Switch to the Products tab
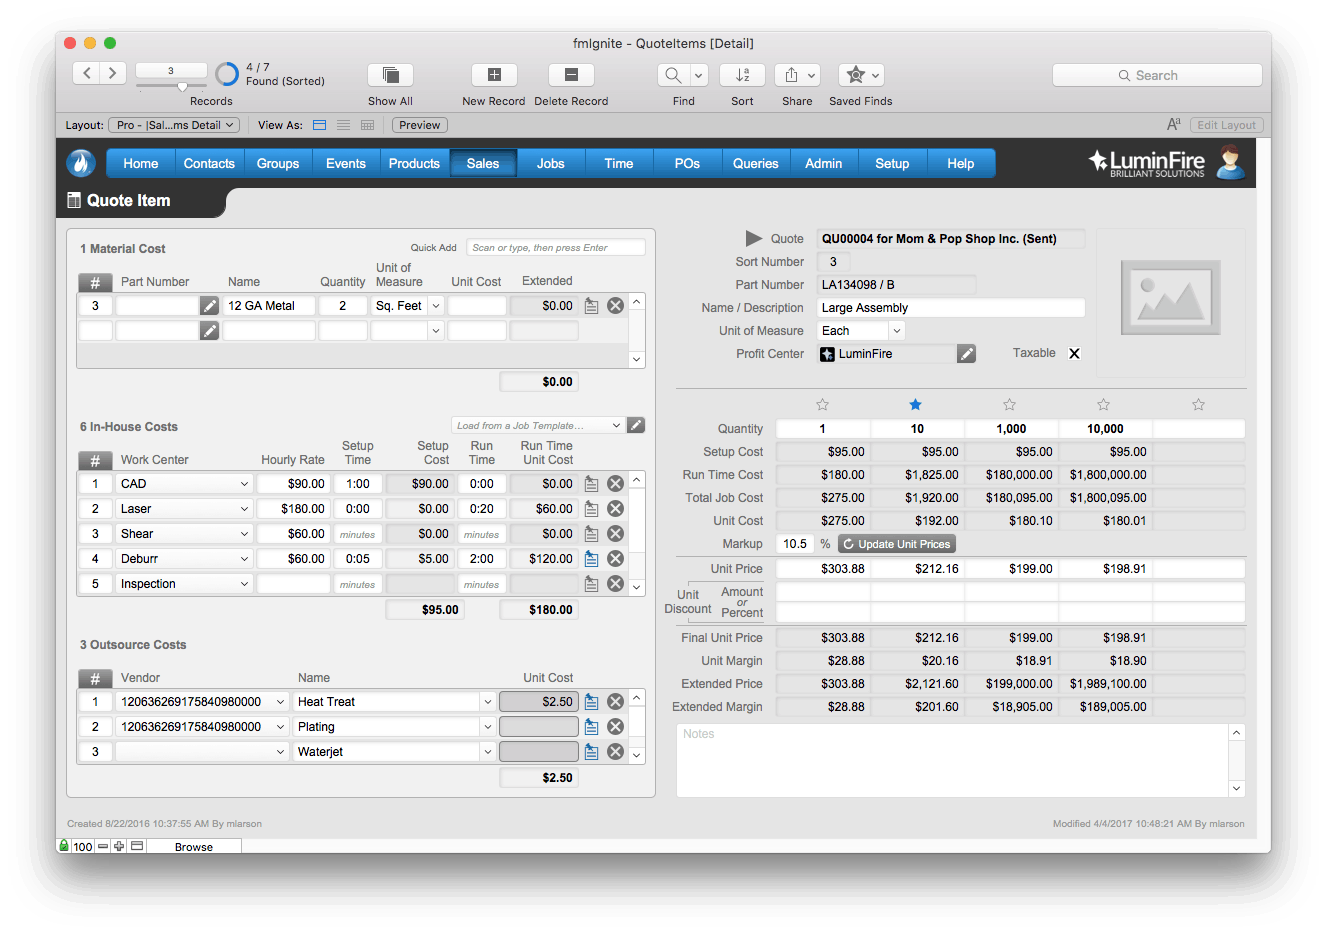The height and width of the screenshot is (933, 1327). 414,162
